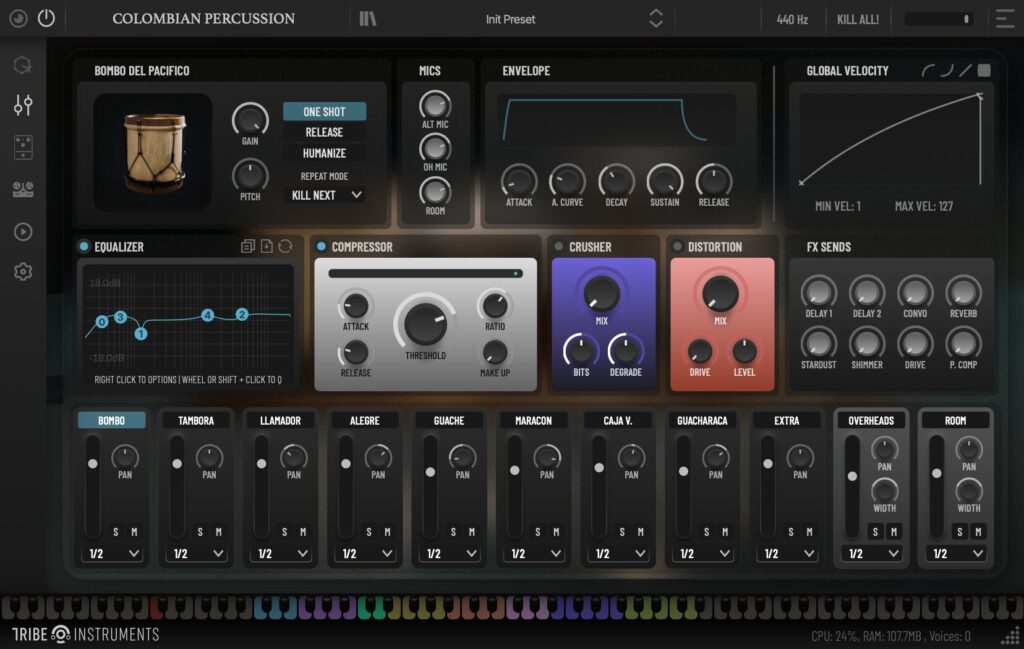Open settings gear in the sidebar
1024x649 pixels.
click(x=23, y=272)
